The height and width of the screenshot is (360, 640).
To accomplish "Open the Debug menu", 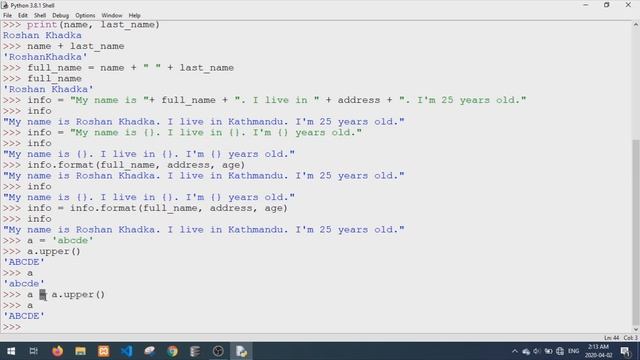I will [60, 16].
